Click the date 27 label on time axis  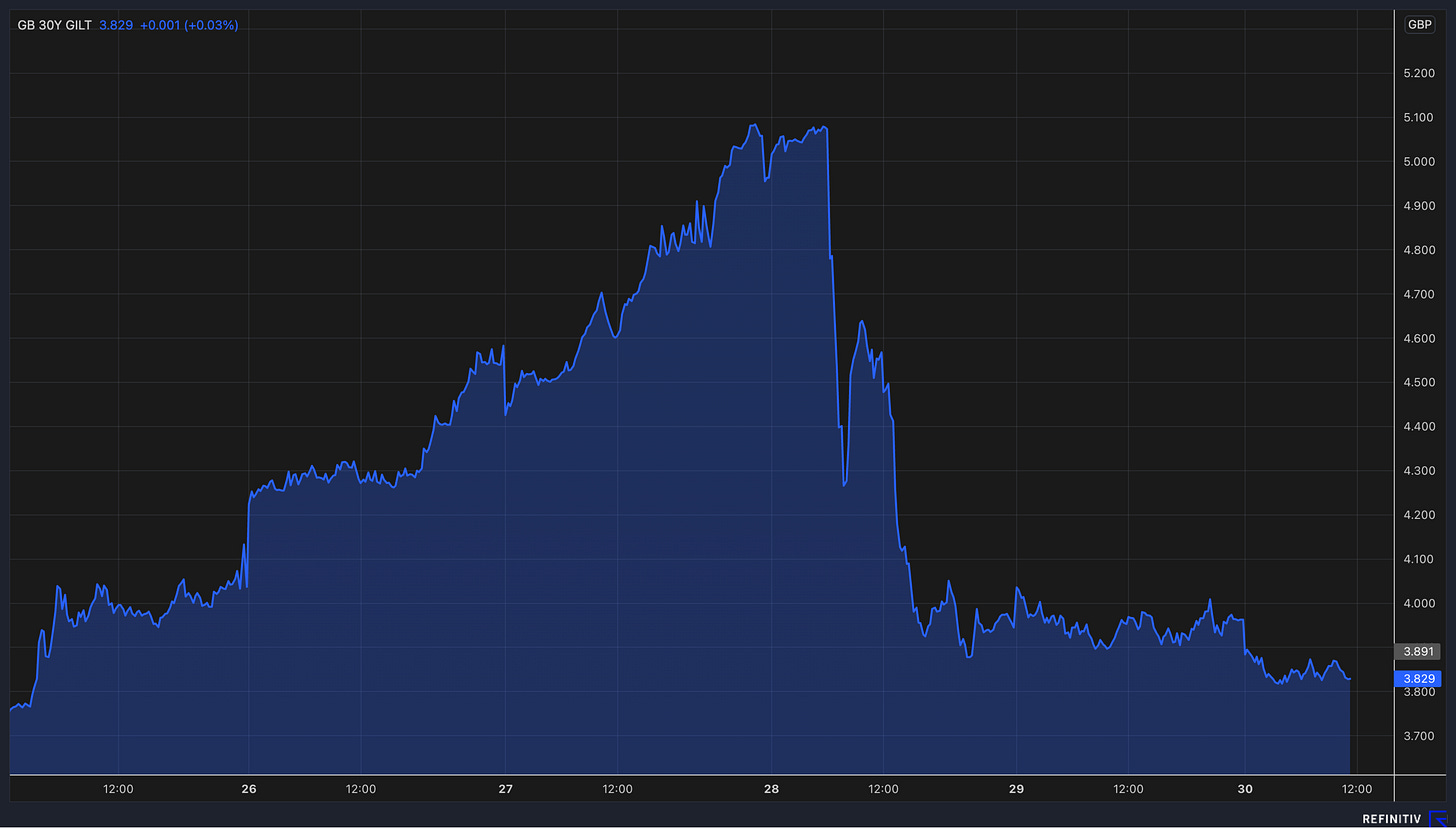[506, 789]
